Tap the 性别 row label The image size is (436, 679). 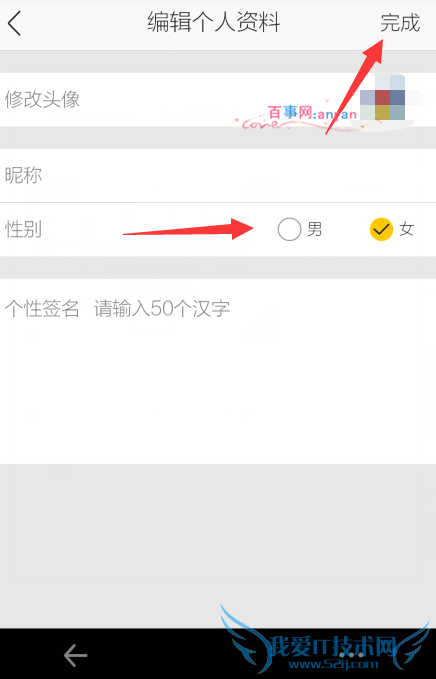pos(23,229)
